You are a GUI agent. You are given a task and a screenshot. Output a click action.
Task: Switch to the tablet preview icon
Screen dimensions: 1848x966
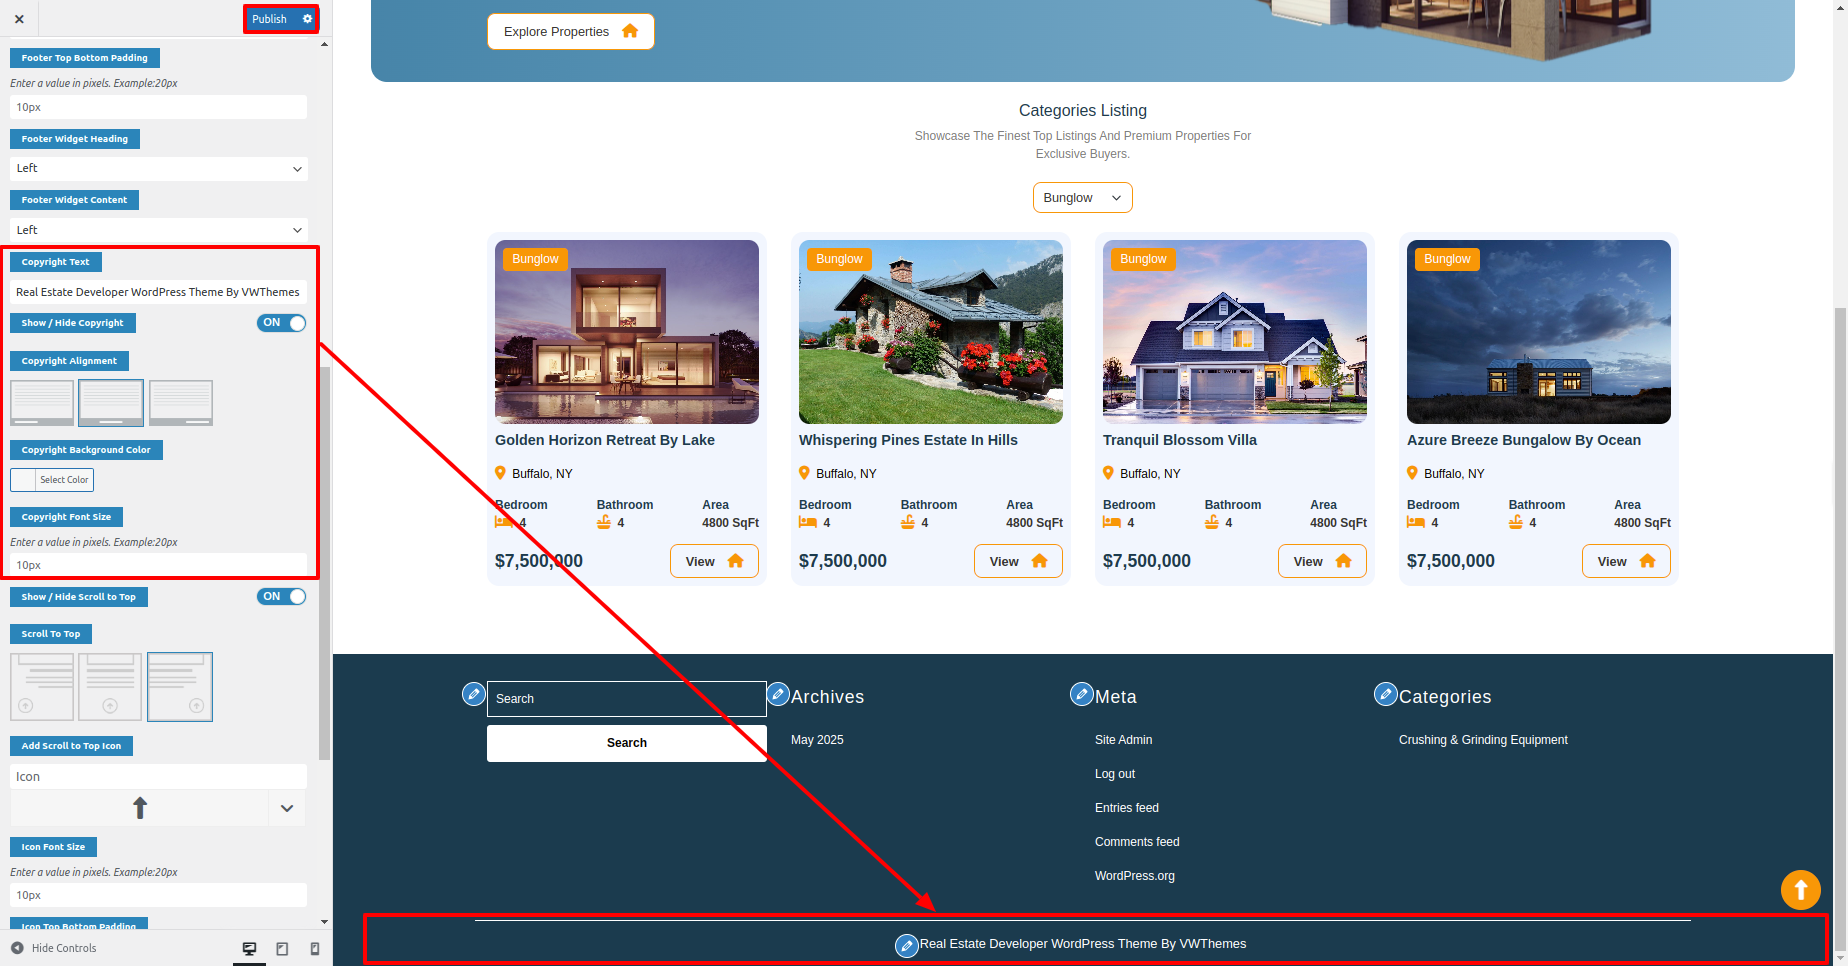(282, 948)
